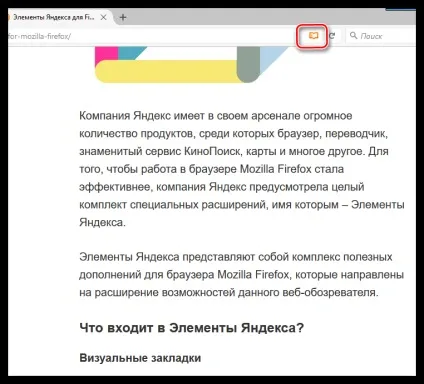Open a new tab with plus button
Image resolution: width=424 pixels, height=384 pixels.
pos(123,17)
